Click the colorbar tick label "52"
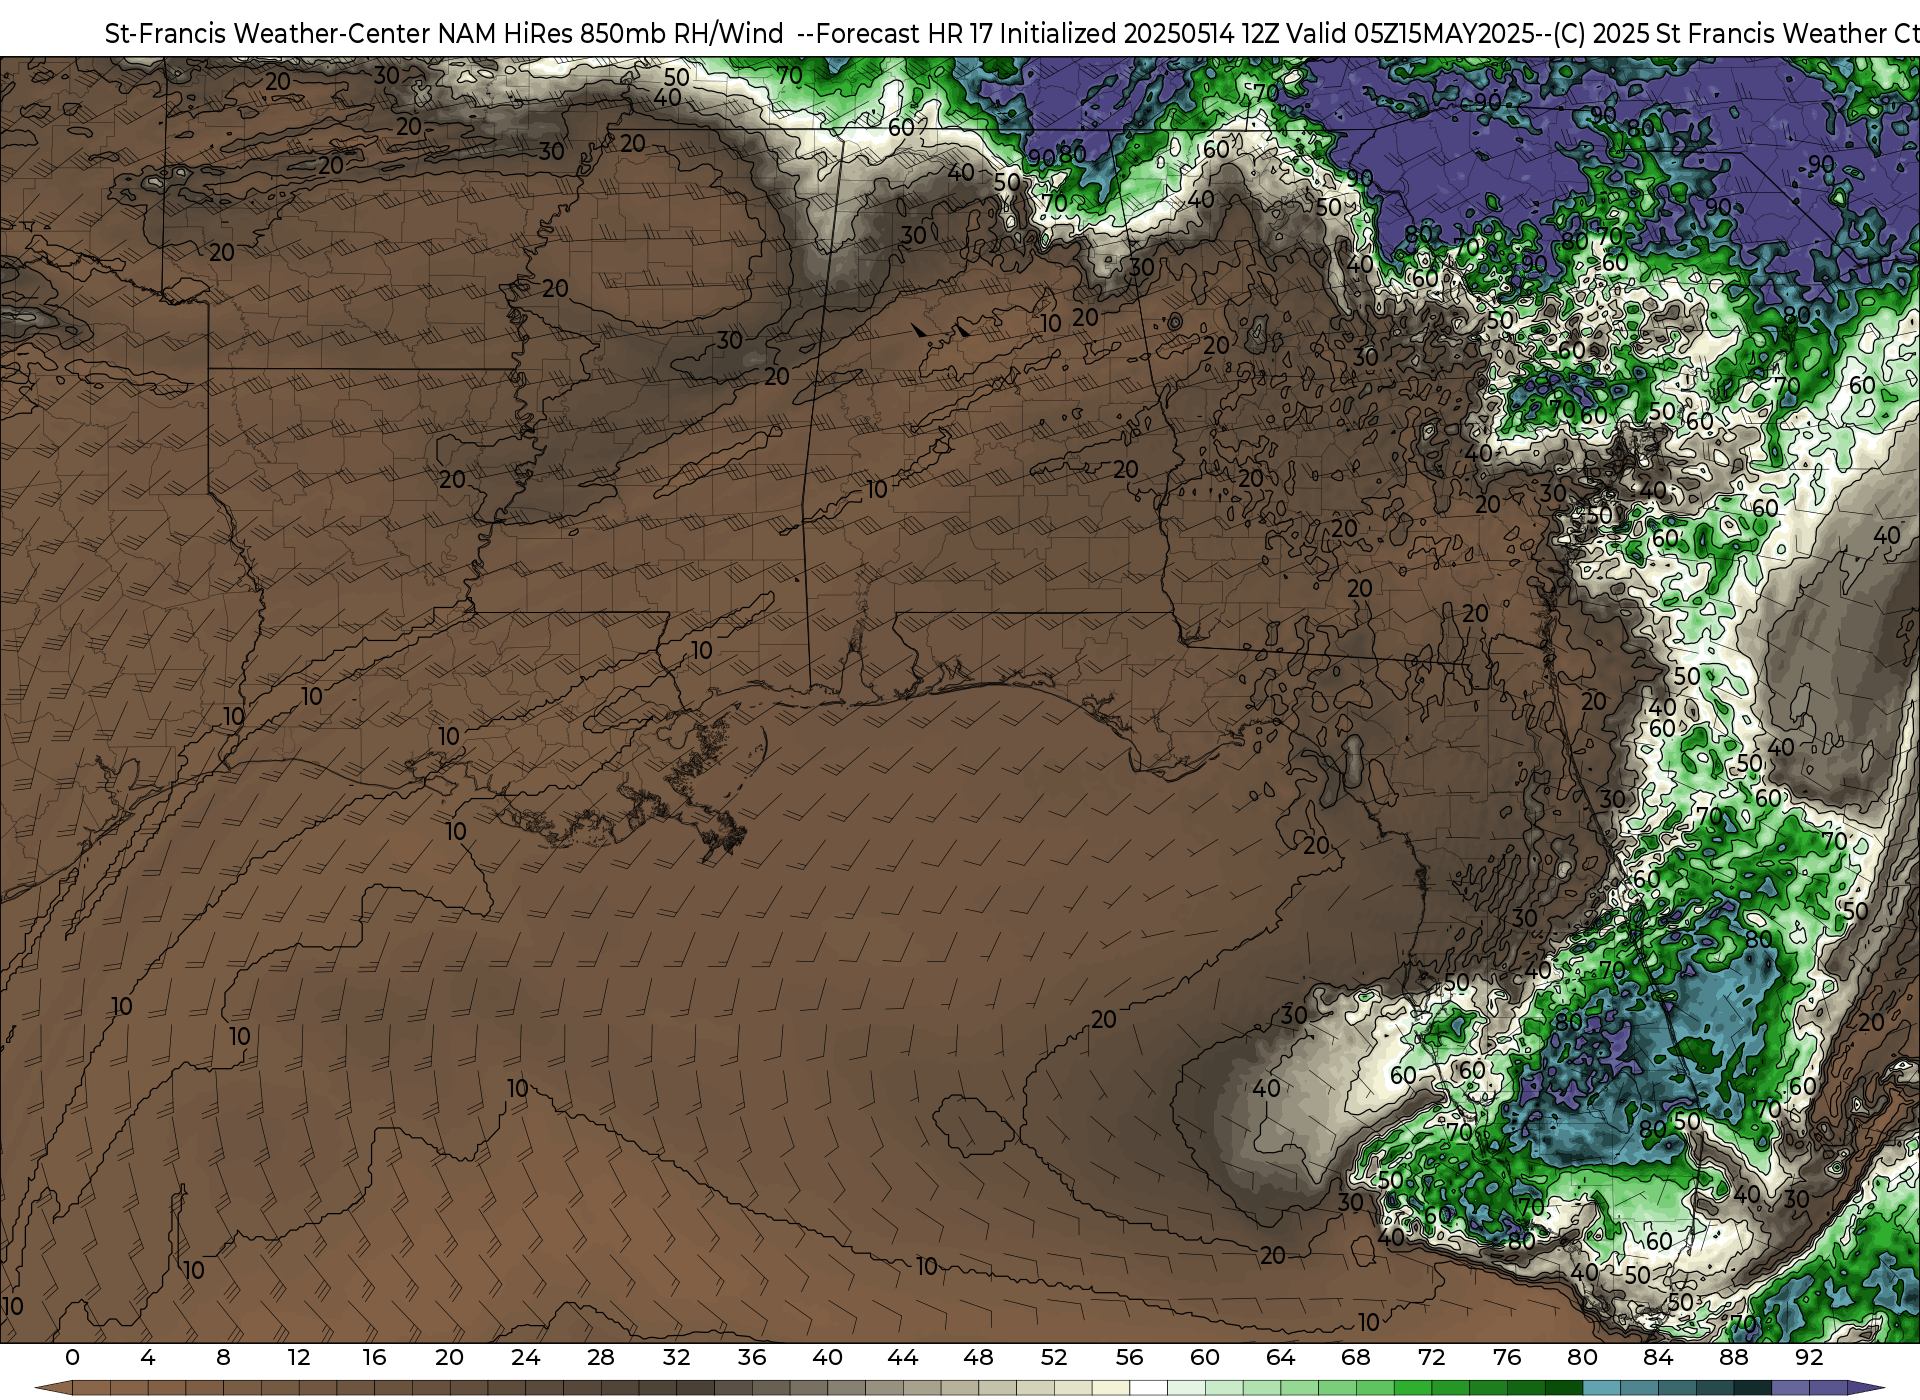Image resolution: width=1920 pixels, height=1400 pixels. [x=1054, y=1358]
